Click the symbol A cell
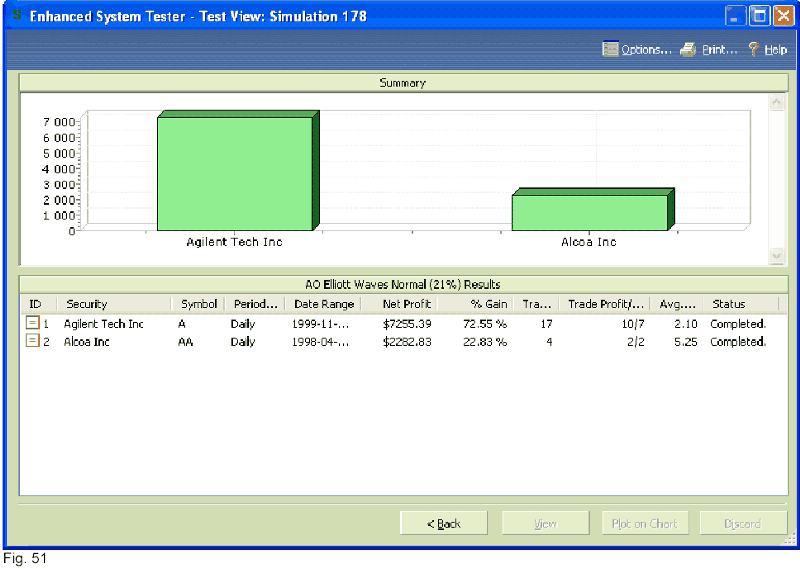Image resolution: width=800 pixels, height=569 pixels. point(182,324)
